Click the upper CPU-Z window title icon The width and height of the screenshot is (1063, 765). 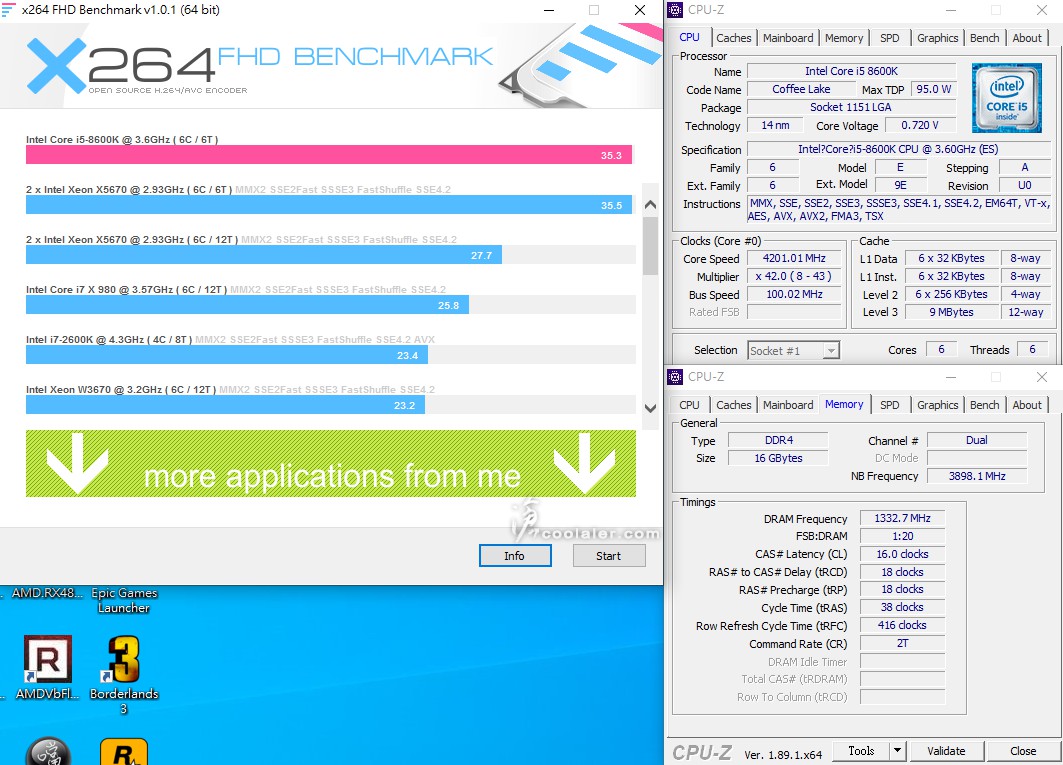(675, 9)
